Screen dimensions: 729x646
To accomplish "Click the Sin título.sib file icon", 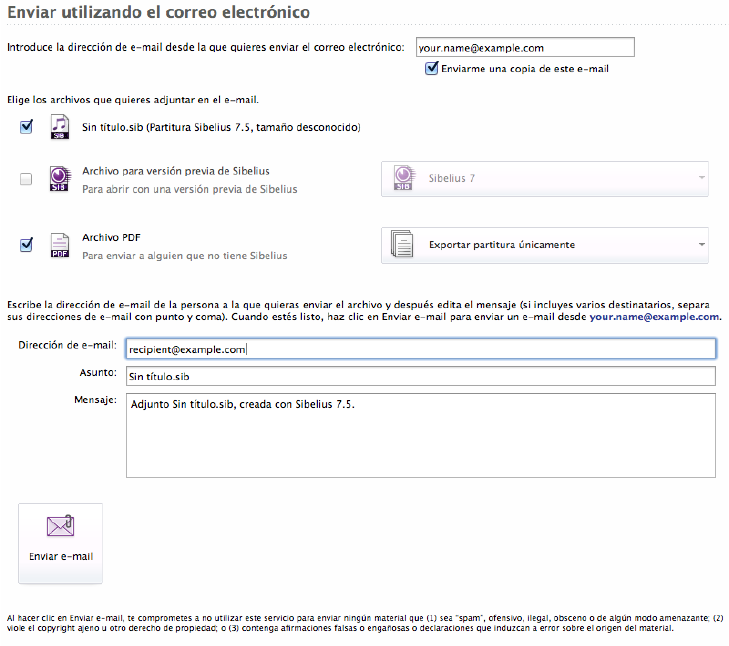I will pos(59,127).
